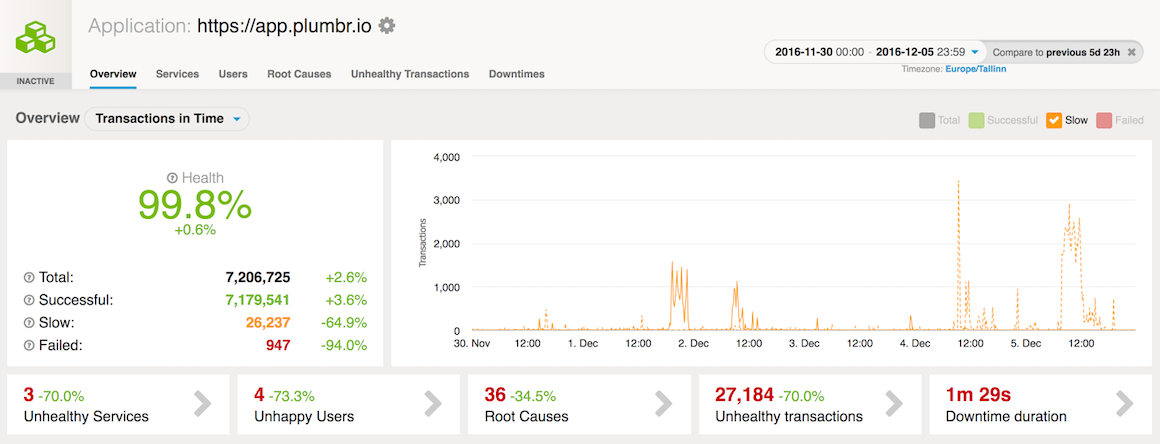Click the 1m 29s Downtime duration label
This screenshot has height=444, width=1160.
(x=1006, y=417)
